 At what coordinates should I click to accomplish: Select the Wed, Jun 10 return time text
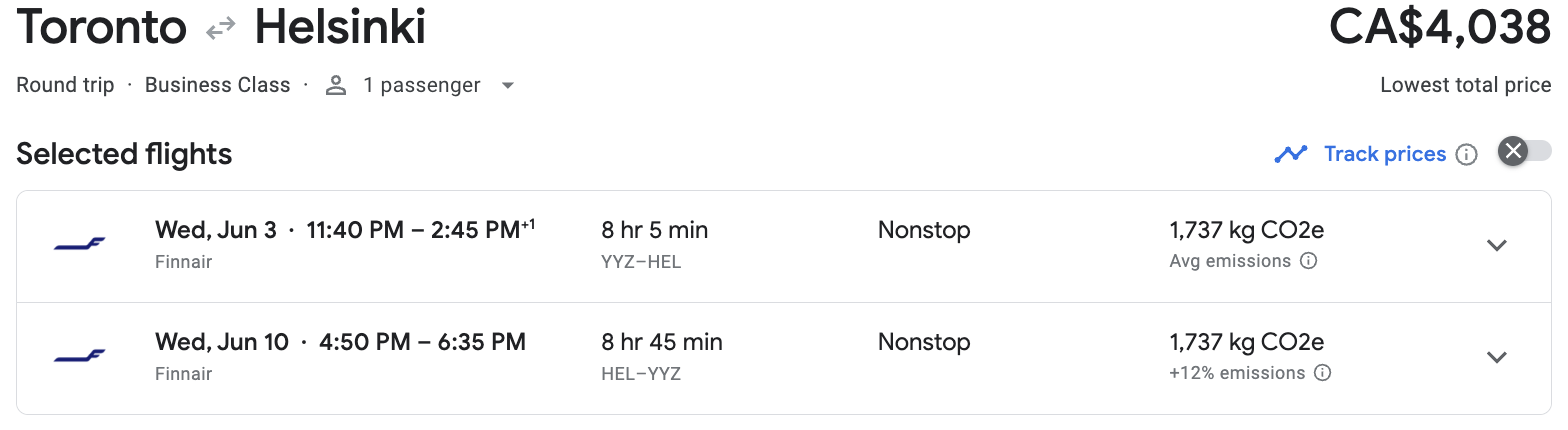tap(340, 342)
